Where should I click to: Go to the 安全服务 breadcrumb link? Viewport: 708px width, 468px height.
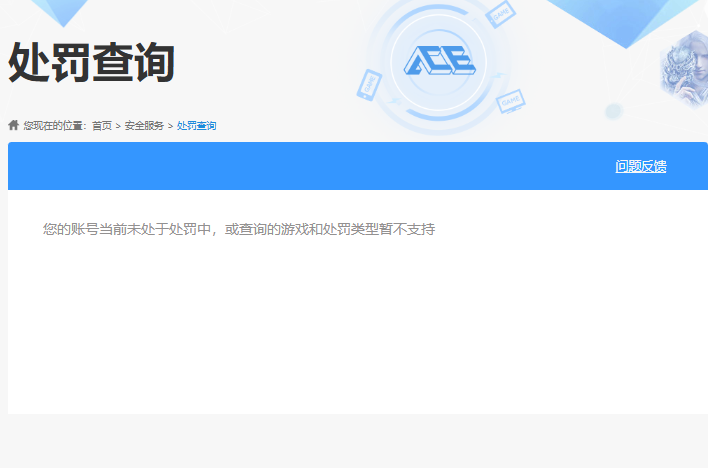click(x=144, y=126)
